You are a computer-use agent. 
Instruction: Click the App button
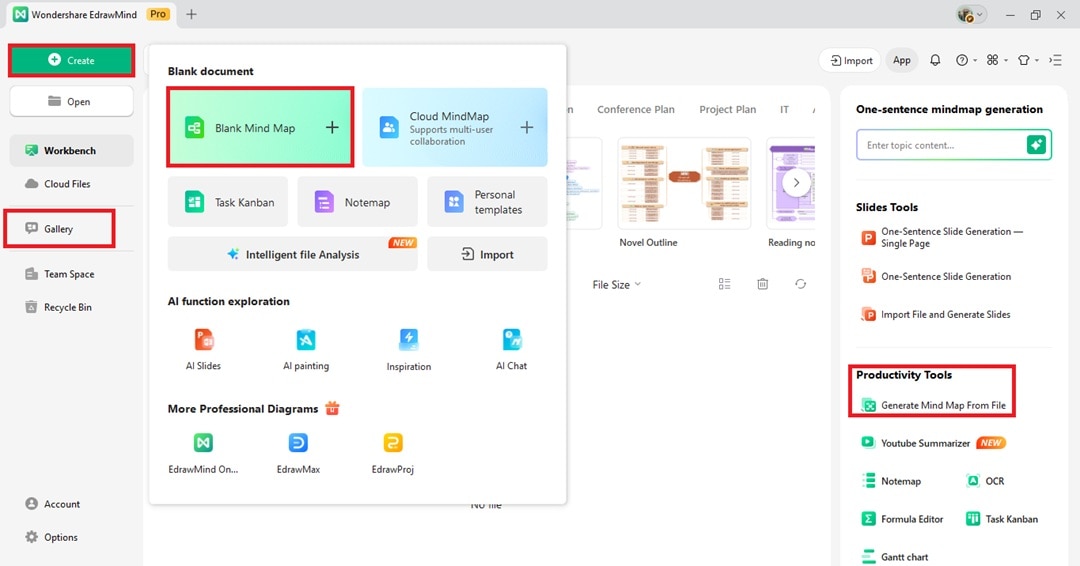click(902, 61)
